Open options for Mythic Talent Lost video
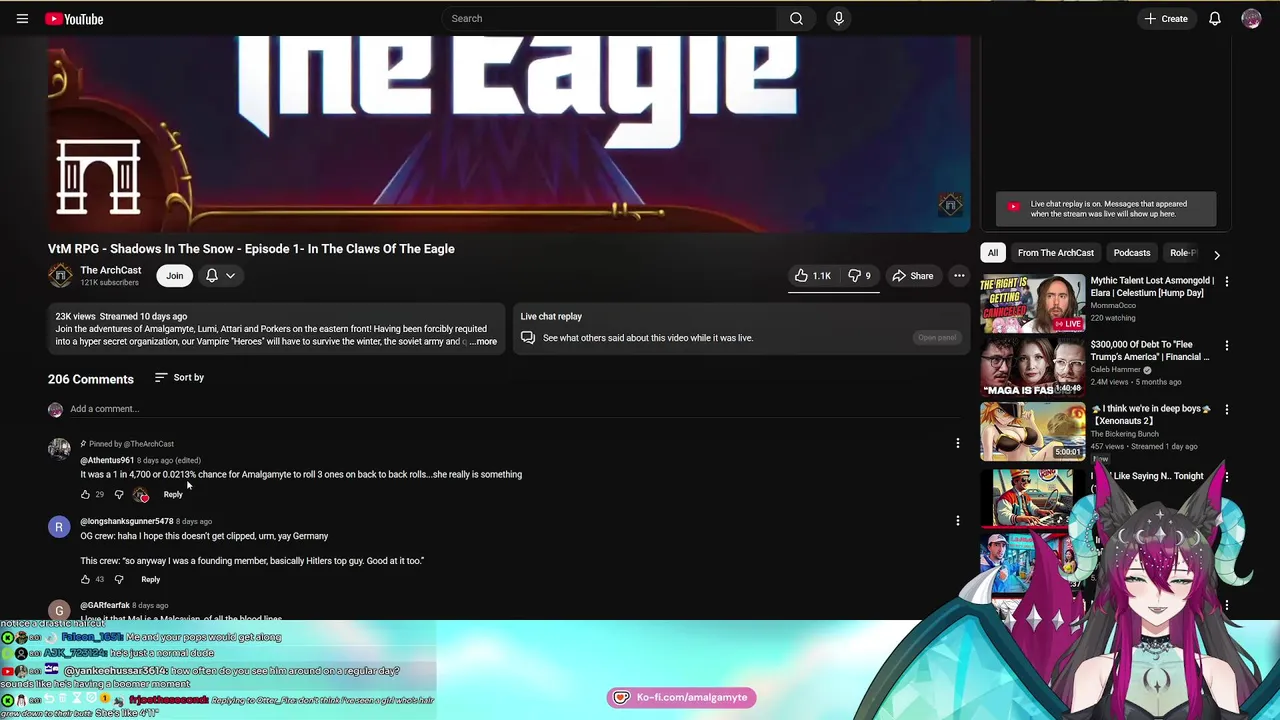This screenshot has width=1280, height=720. click(1227, 282)
